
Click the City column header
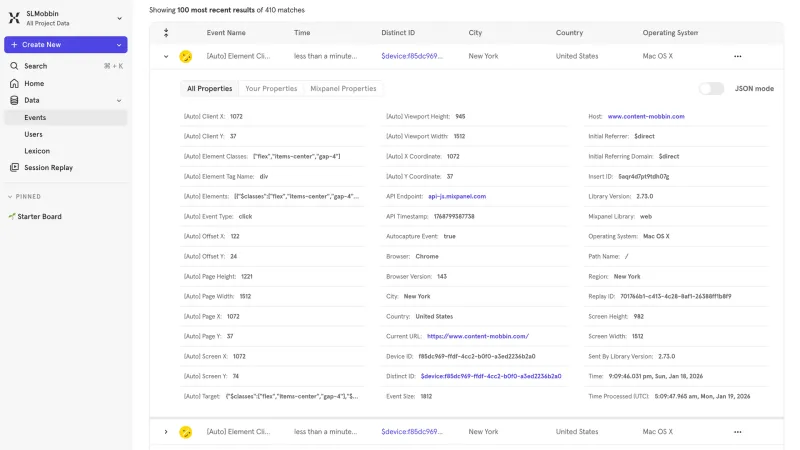tap(475, 33)
